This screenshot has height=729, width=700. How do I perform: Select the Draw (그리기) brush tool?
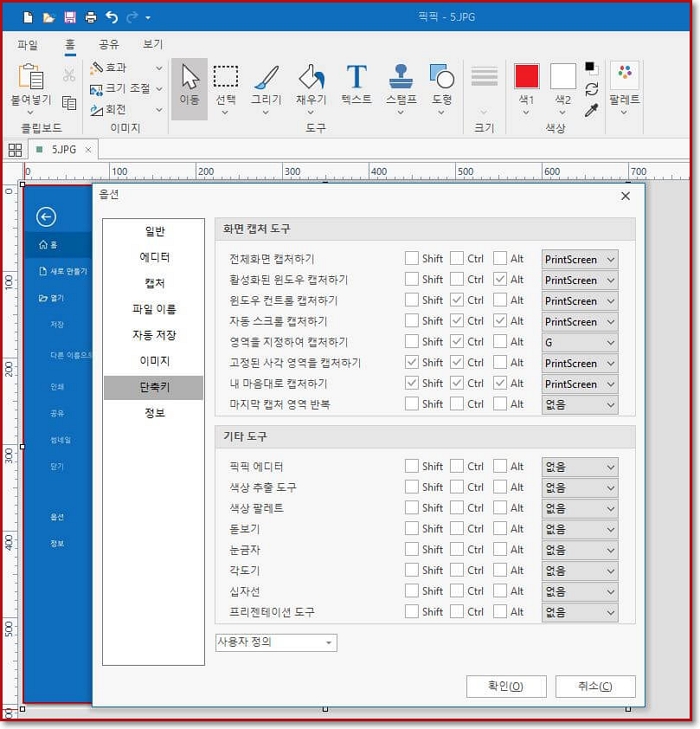(x=266, y=88)
